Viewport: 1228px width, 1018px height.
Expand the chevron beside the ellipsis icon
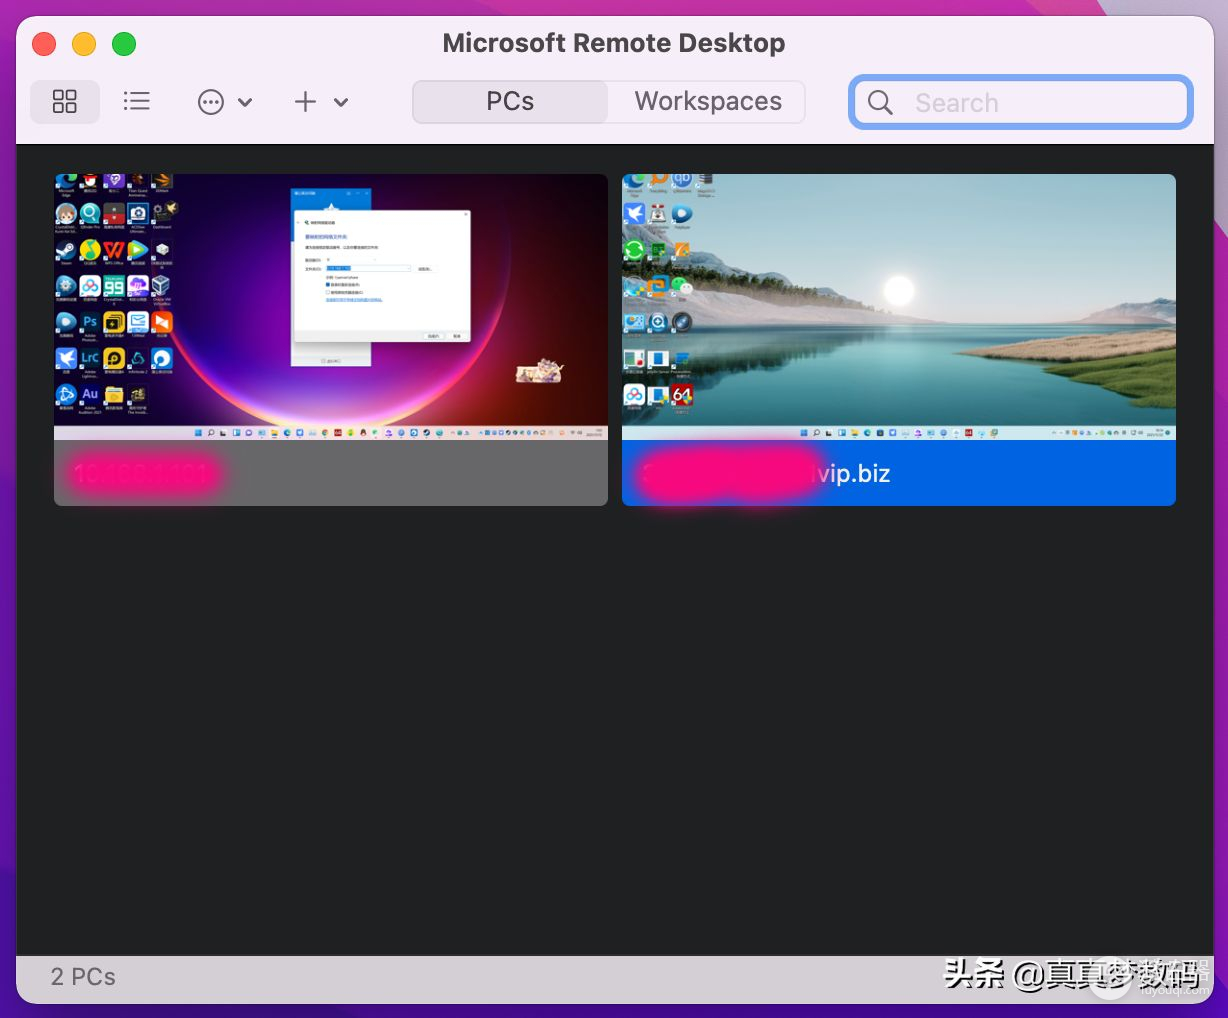[x=245, y=102]
